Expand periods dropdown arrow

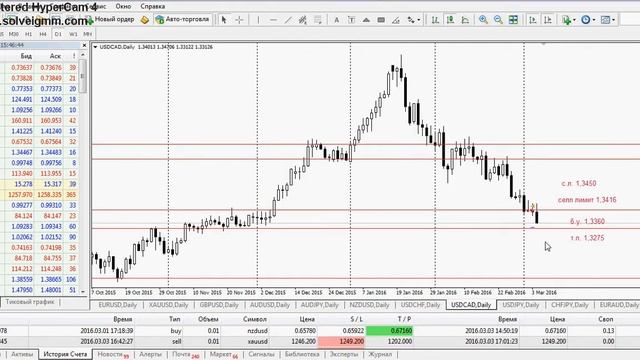tap(594, 20)
